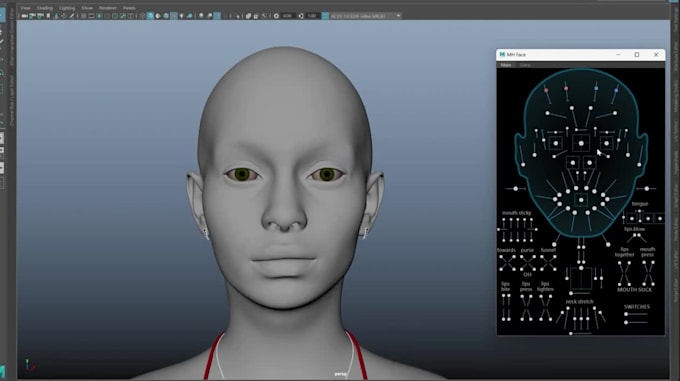Click the upper SWITCHES slider handle
The image size is (680, 381).
point(626,314)
